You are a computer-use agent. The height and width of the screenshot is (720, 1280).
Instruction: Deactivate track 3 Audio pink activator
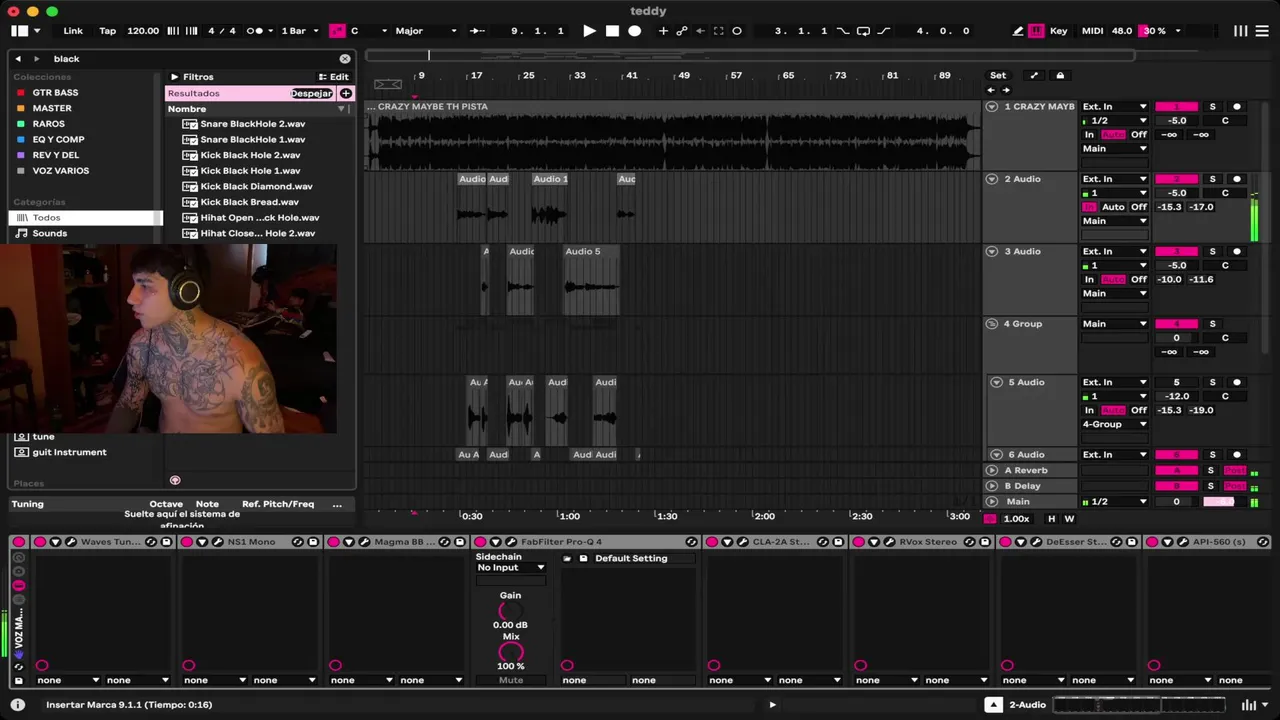point(1176,251)
